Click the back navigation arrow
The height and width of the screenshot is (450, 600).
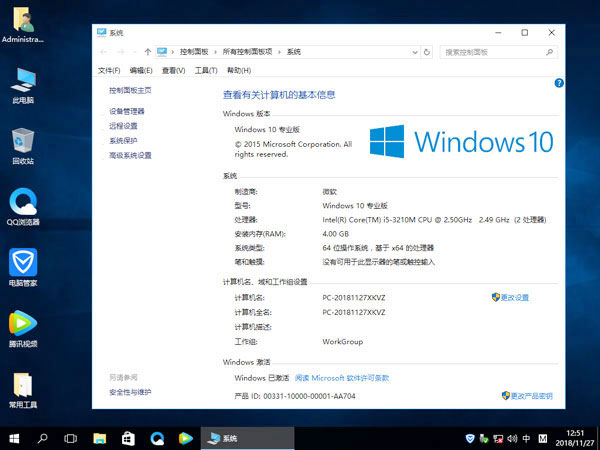(104, 52)
